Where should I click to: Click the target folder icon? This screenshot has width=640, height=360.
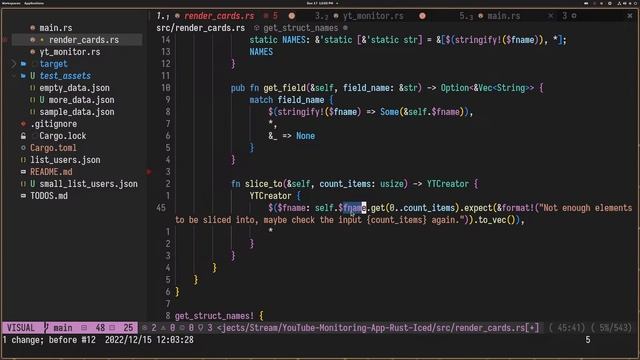pos(23,64)
